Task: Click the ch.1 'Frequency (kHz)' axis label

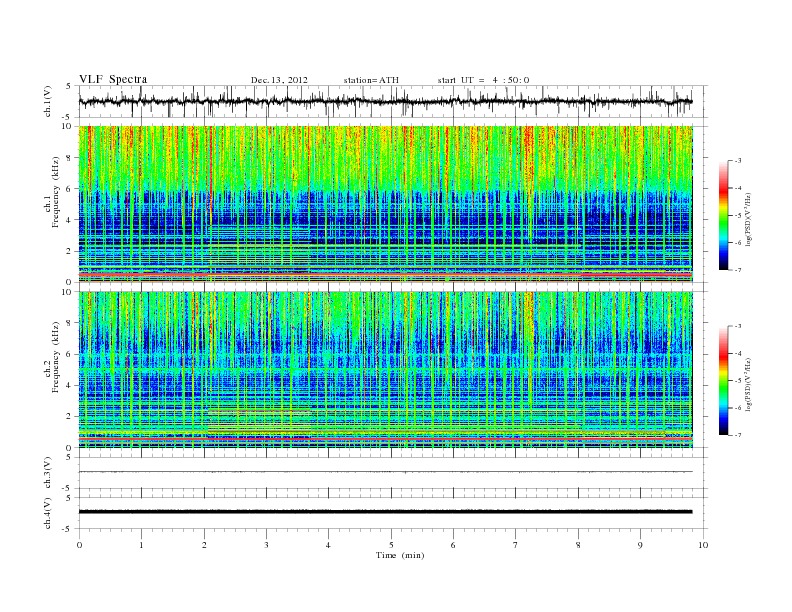Action: tap(56, 192)
